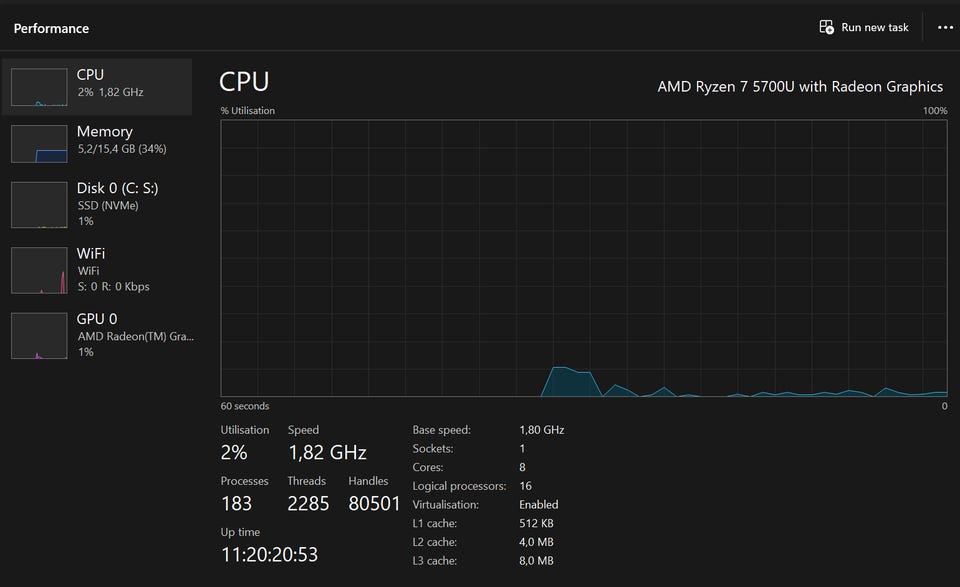The width and height of the screenshot is (960, 587).
Task: Click the AMD Radeon(TM) Gra... GPU name
Action: [x=135, y=336]
